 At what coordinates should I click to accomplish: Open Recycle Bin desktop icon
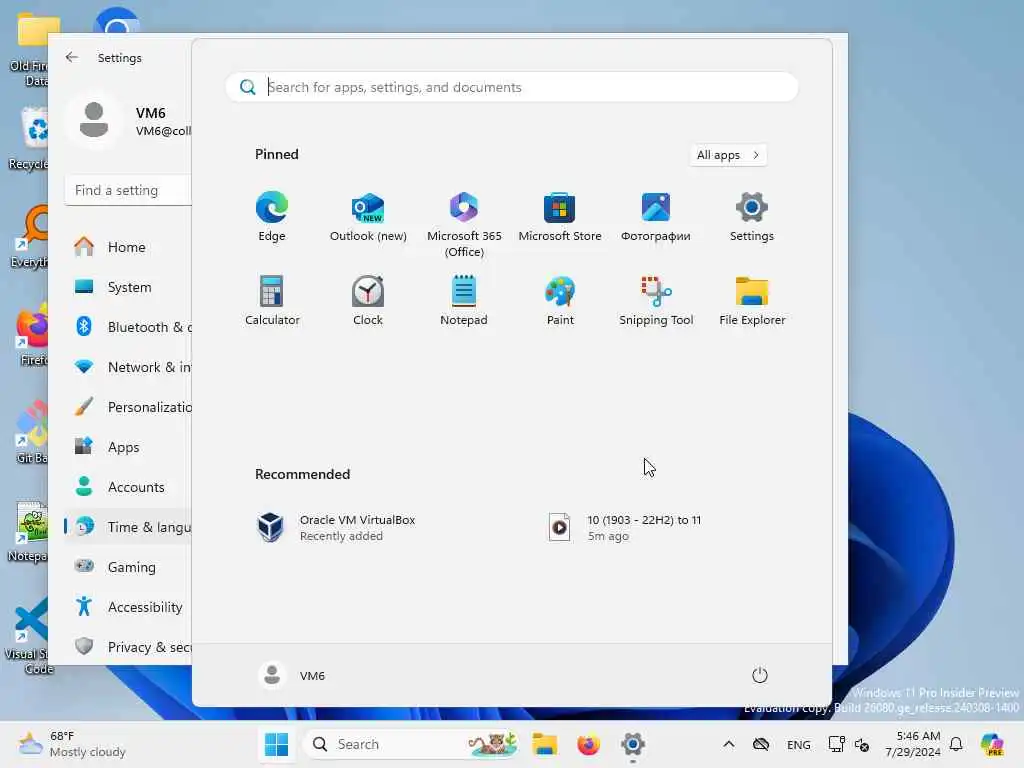[x=31, y=139]
